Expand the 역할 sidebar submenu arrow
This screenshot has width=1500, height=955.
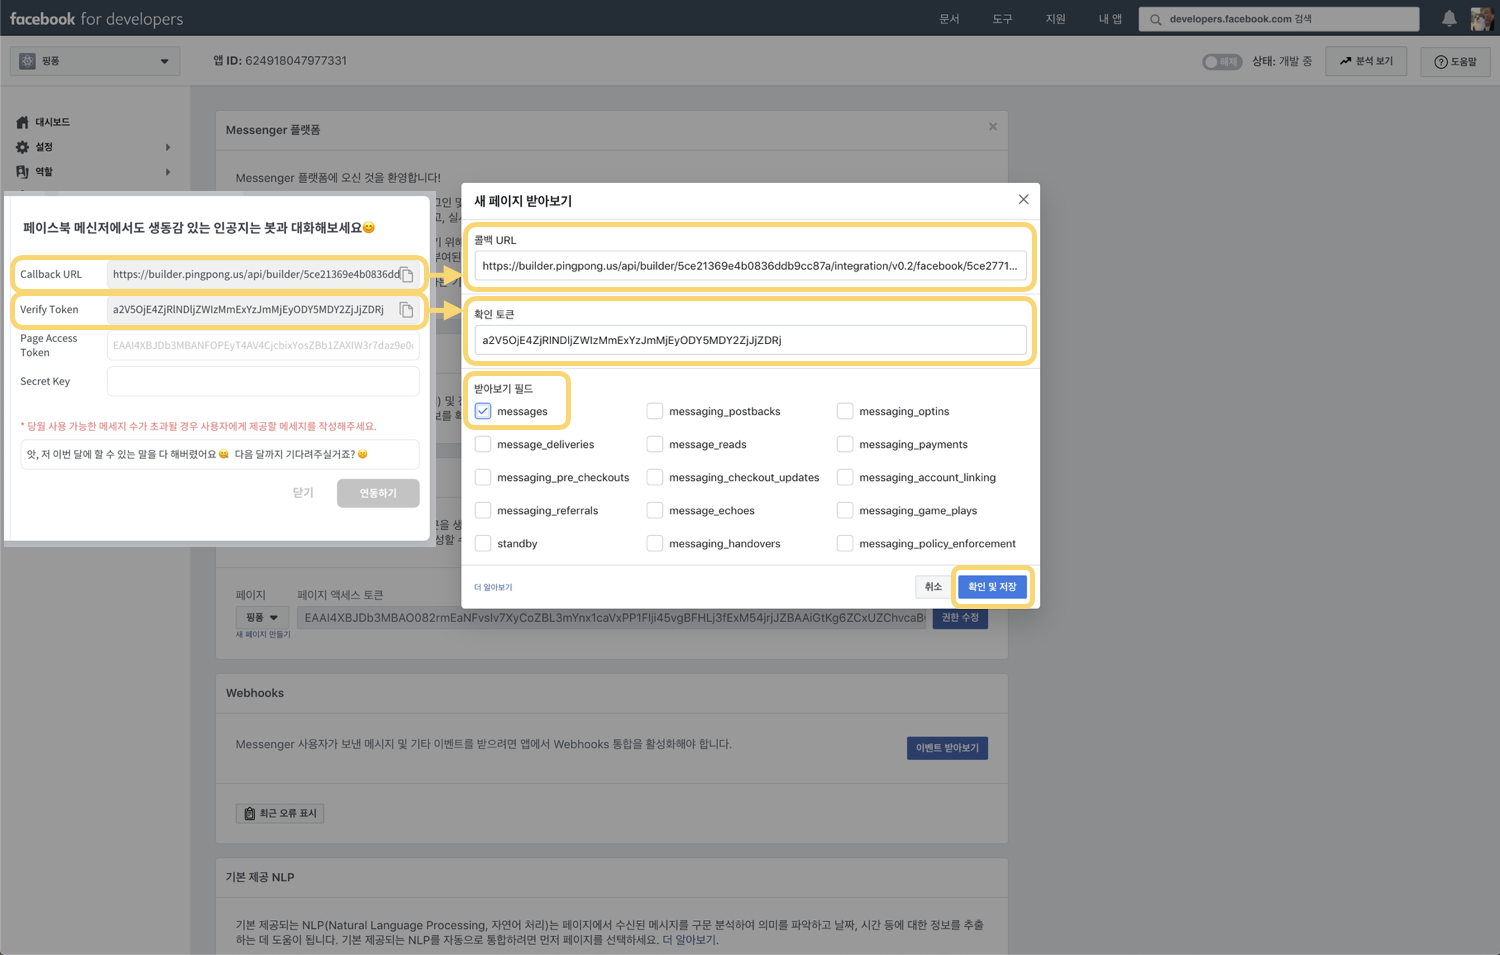(168, 172)
